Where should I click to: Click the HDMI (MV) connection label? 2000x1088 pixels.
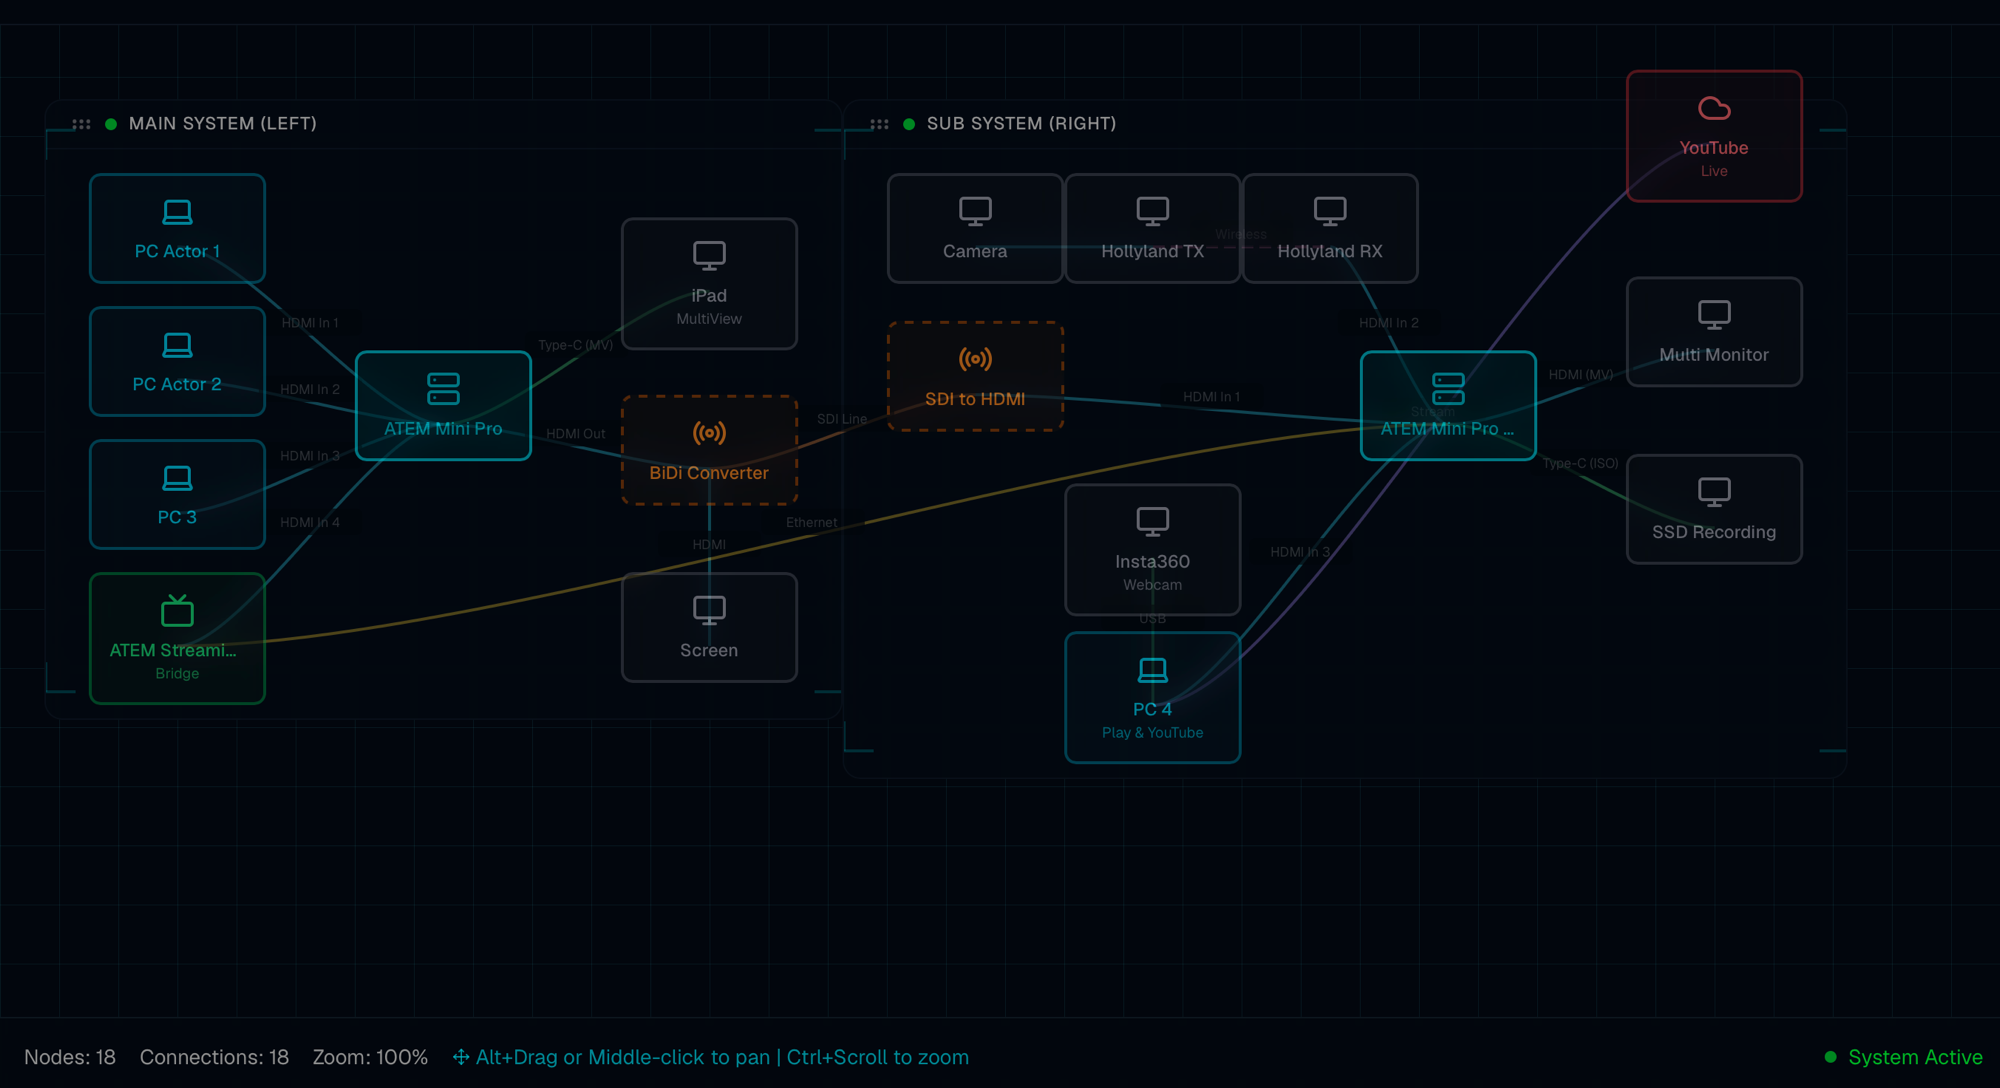(1581, 374)
